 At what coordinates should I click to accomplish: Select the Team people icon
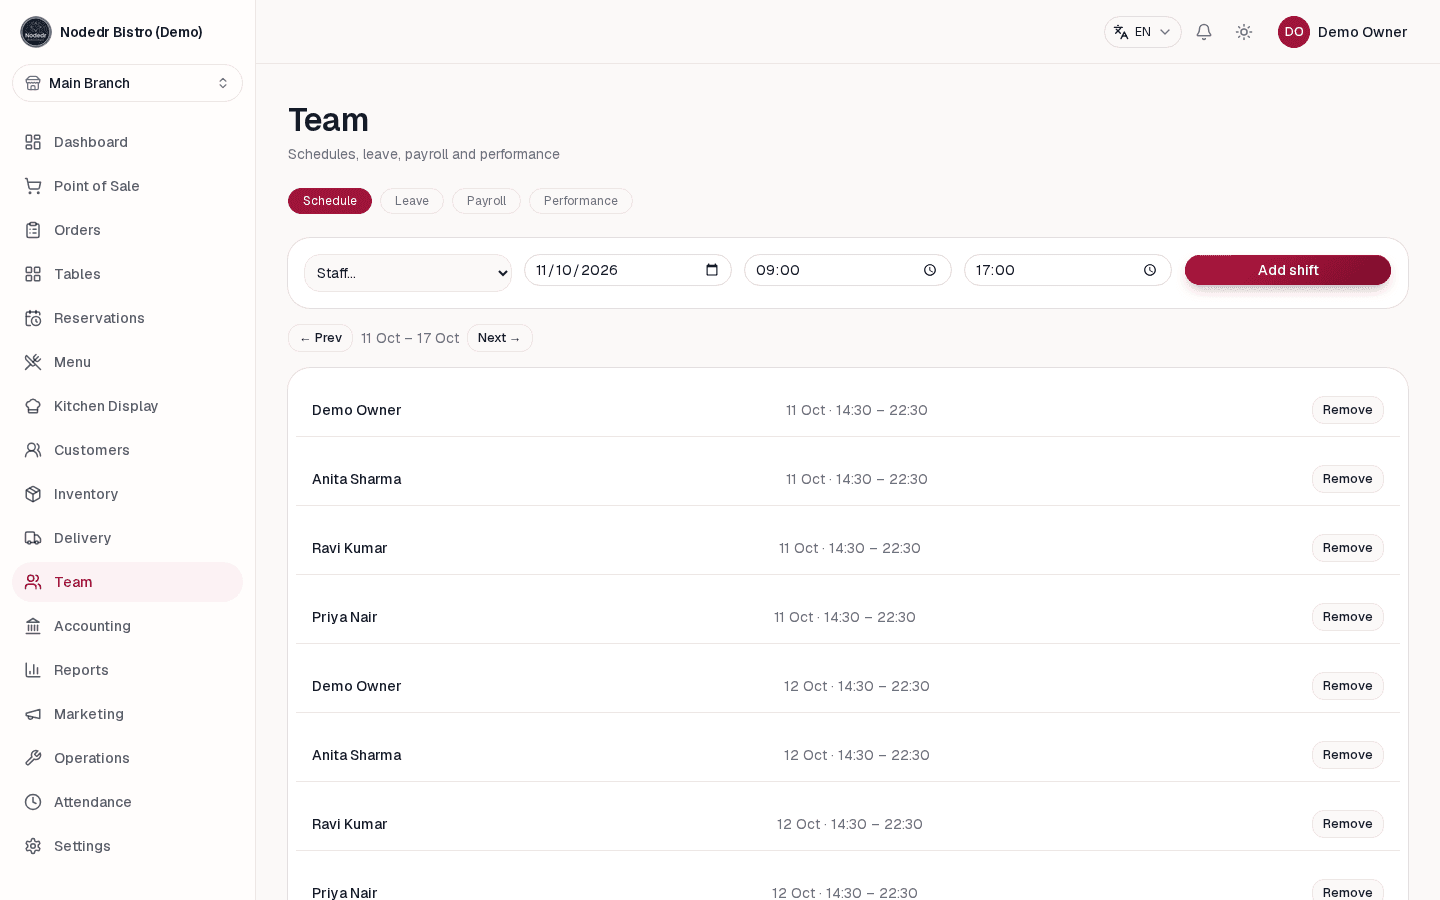33,582
